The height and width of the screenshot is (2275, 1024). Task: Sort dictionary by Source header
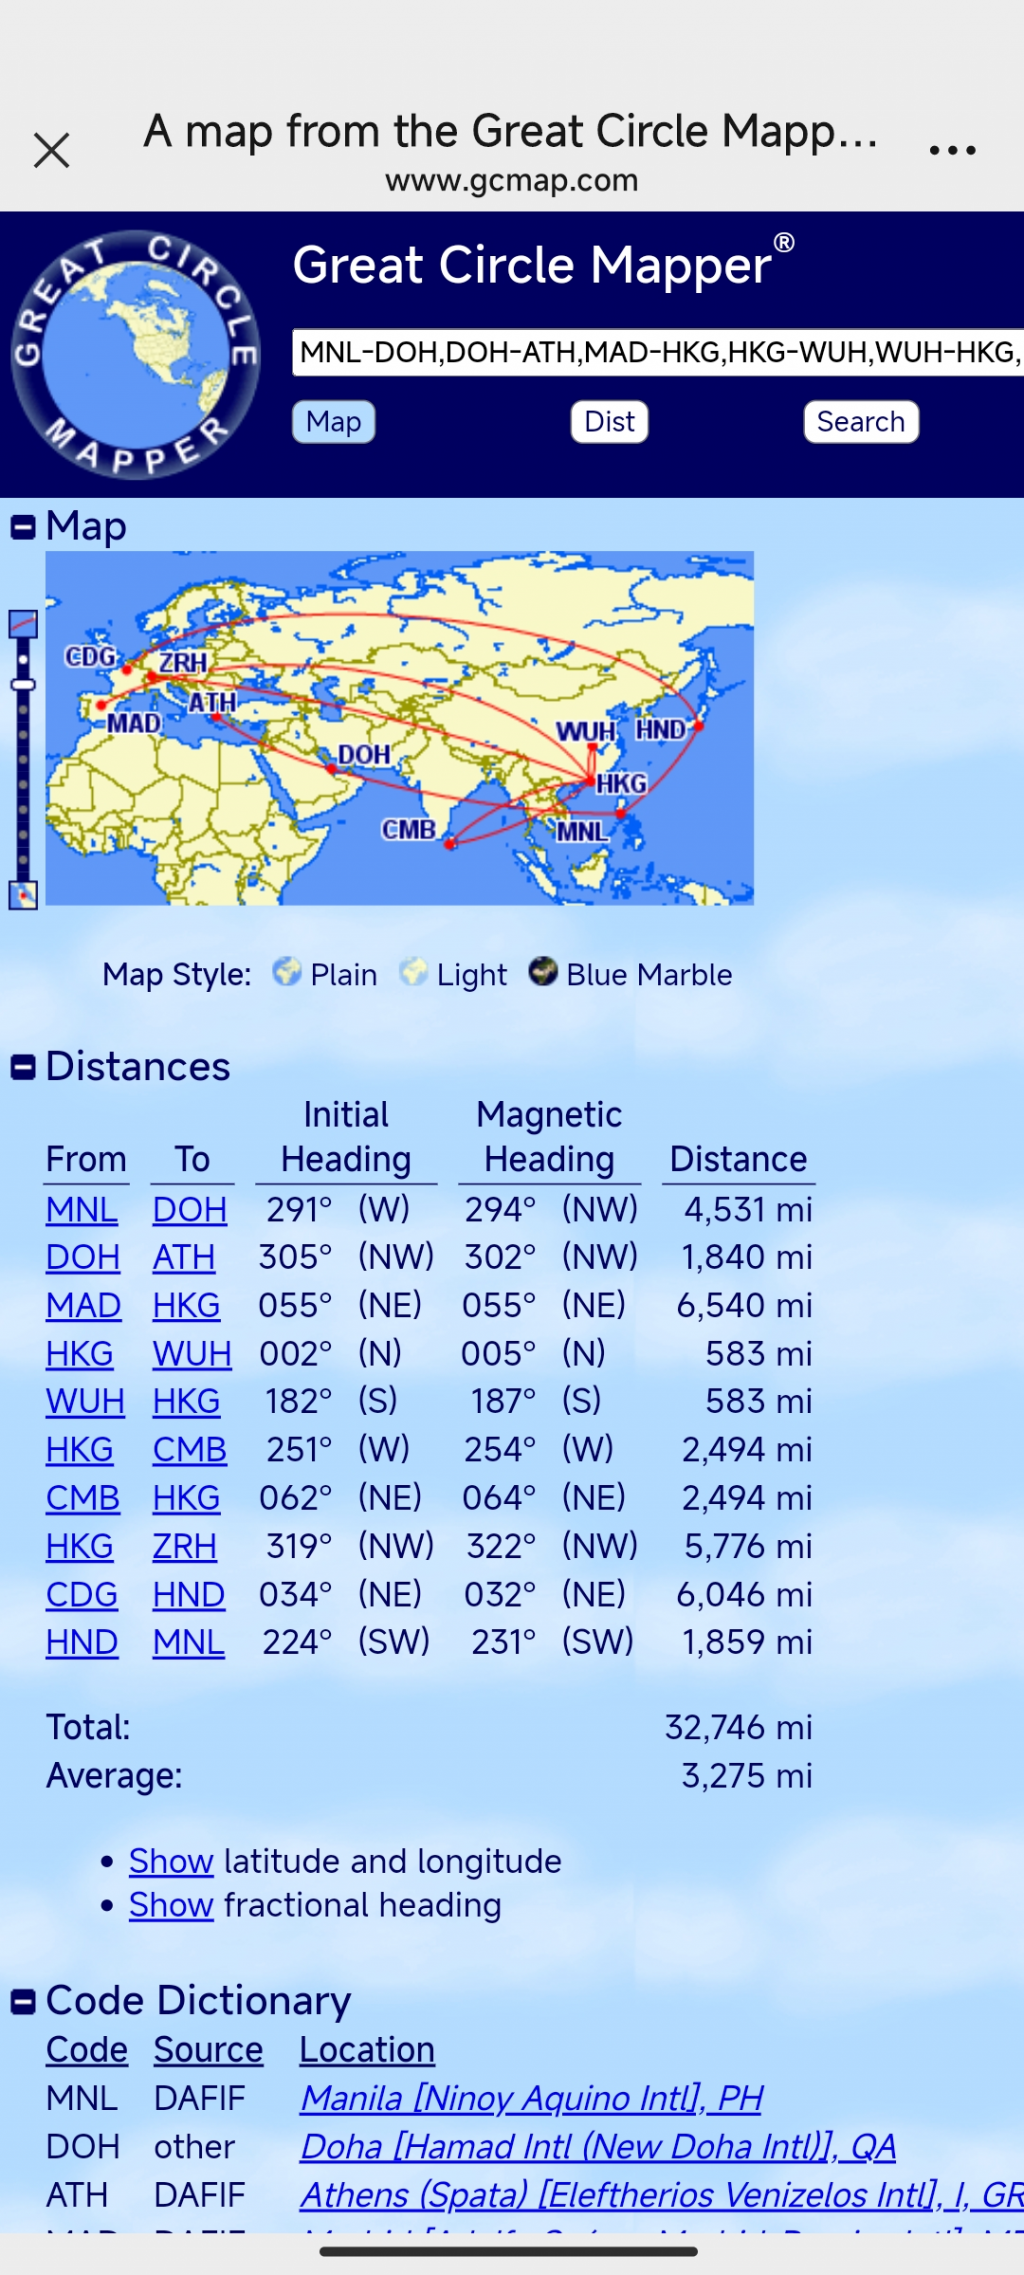click(208, 2050)
